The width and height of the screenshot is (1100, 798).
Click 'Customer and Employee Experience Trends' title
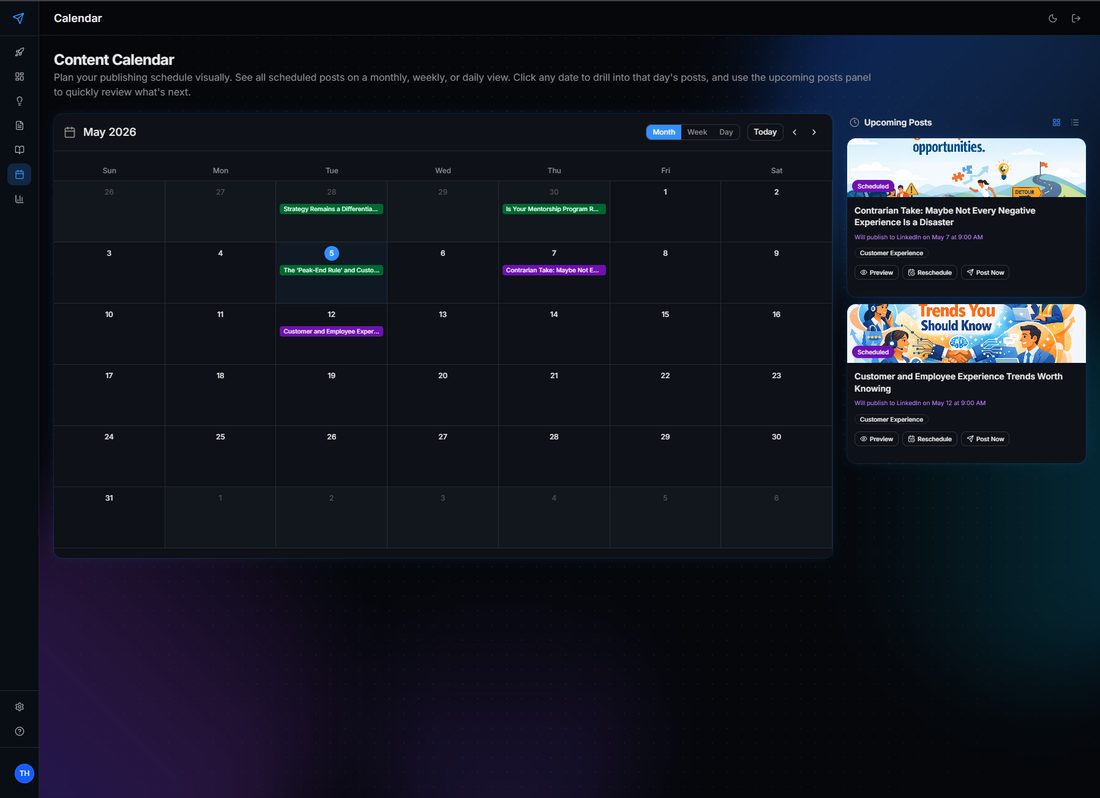click(x=958, y=383)
